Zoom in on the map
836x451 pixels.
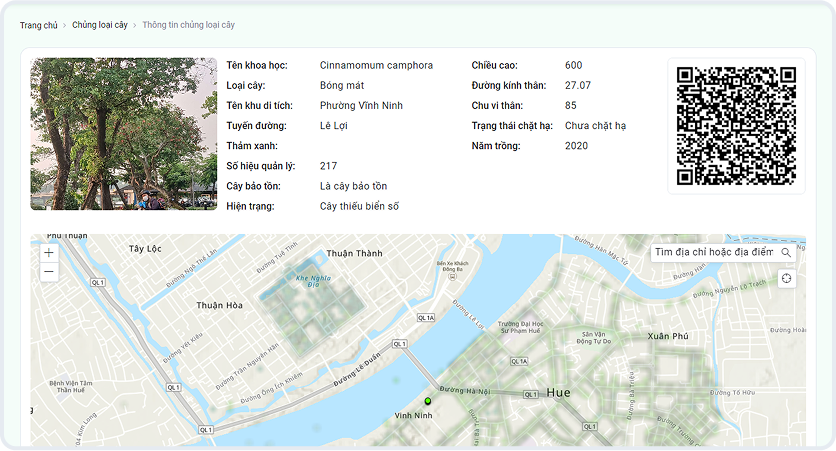[x=49, y=253]
